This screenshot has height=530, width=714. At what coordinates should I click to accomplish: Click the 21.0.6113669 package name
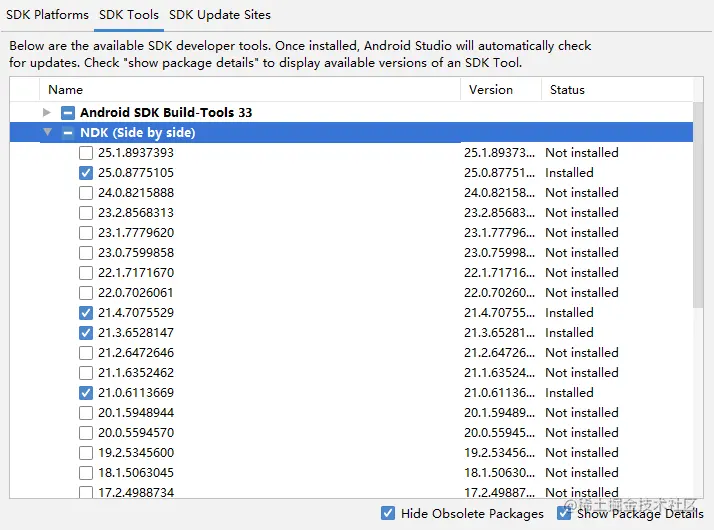pyautogui.click(x=136, y=392)
